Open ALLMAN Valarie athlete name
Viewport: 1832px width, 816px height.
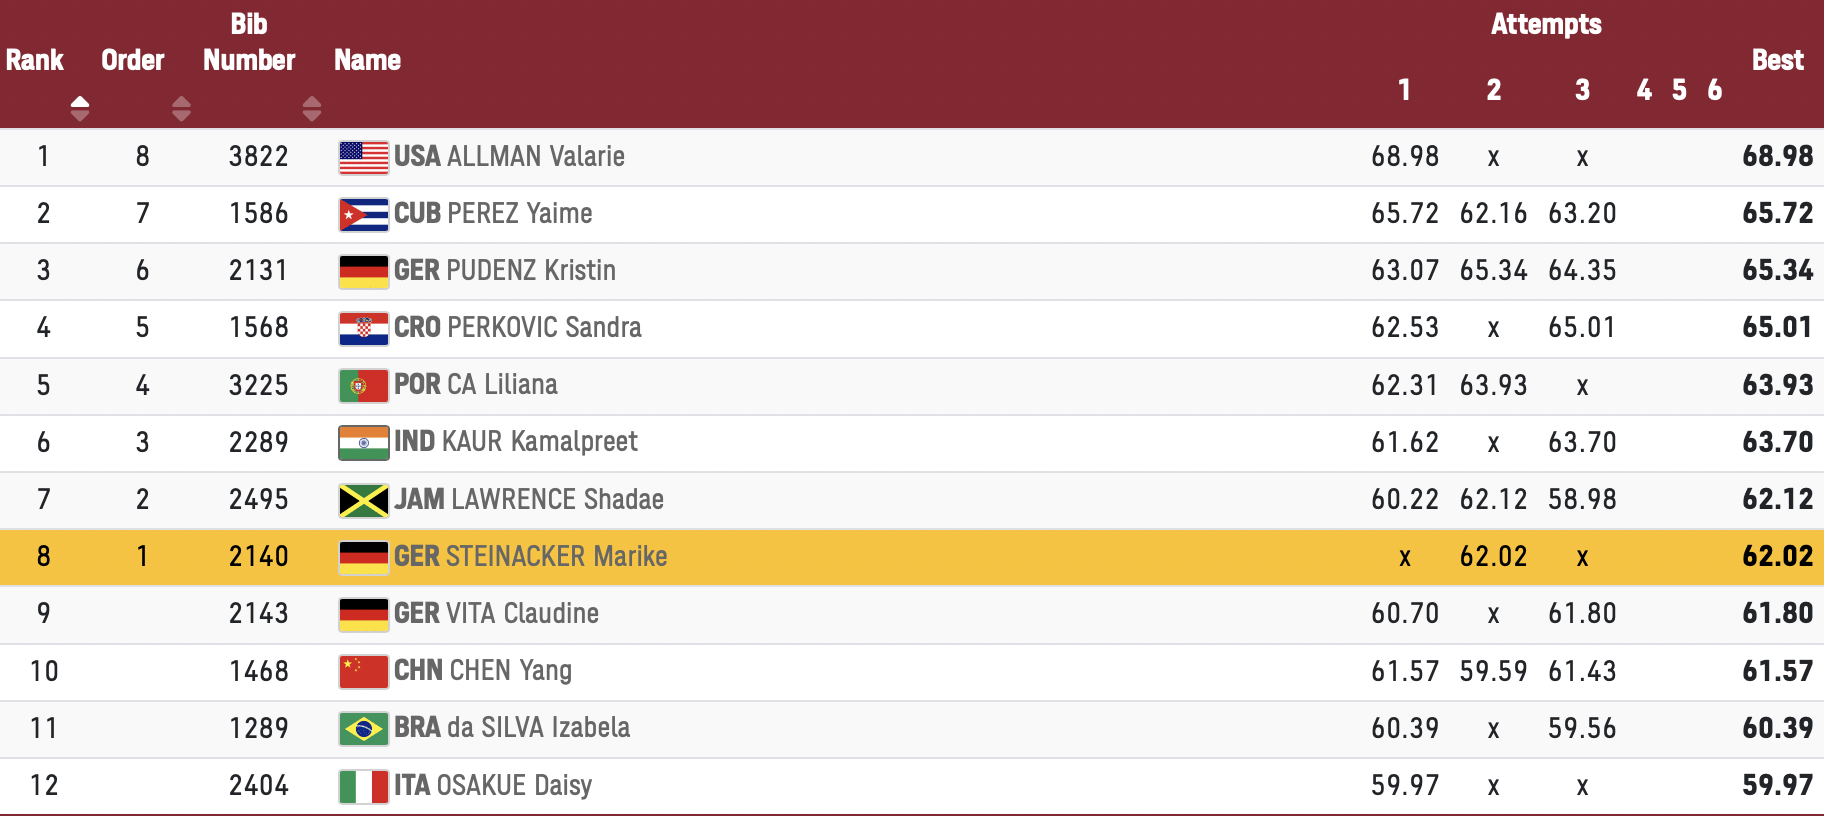(536, 156)
